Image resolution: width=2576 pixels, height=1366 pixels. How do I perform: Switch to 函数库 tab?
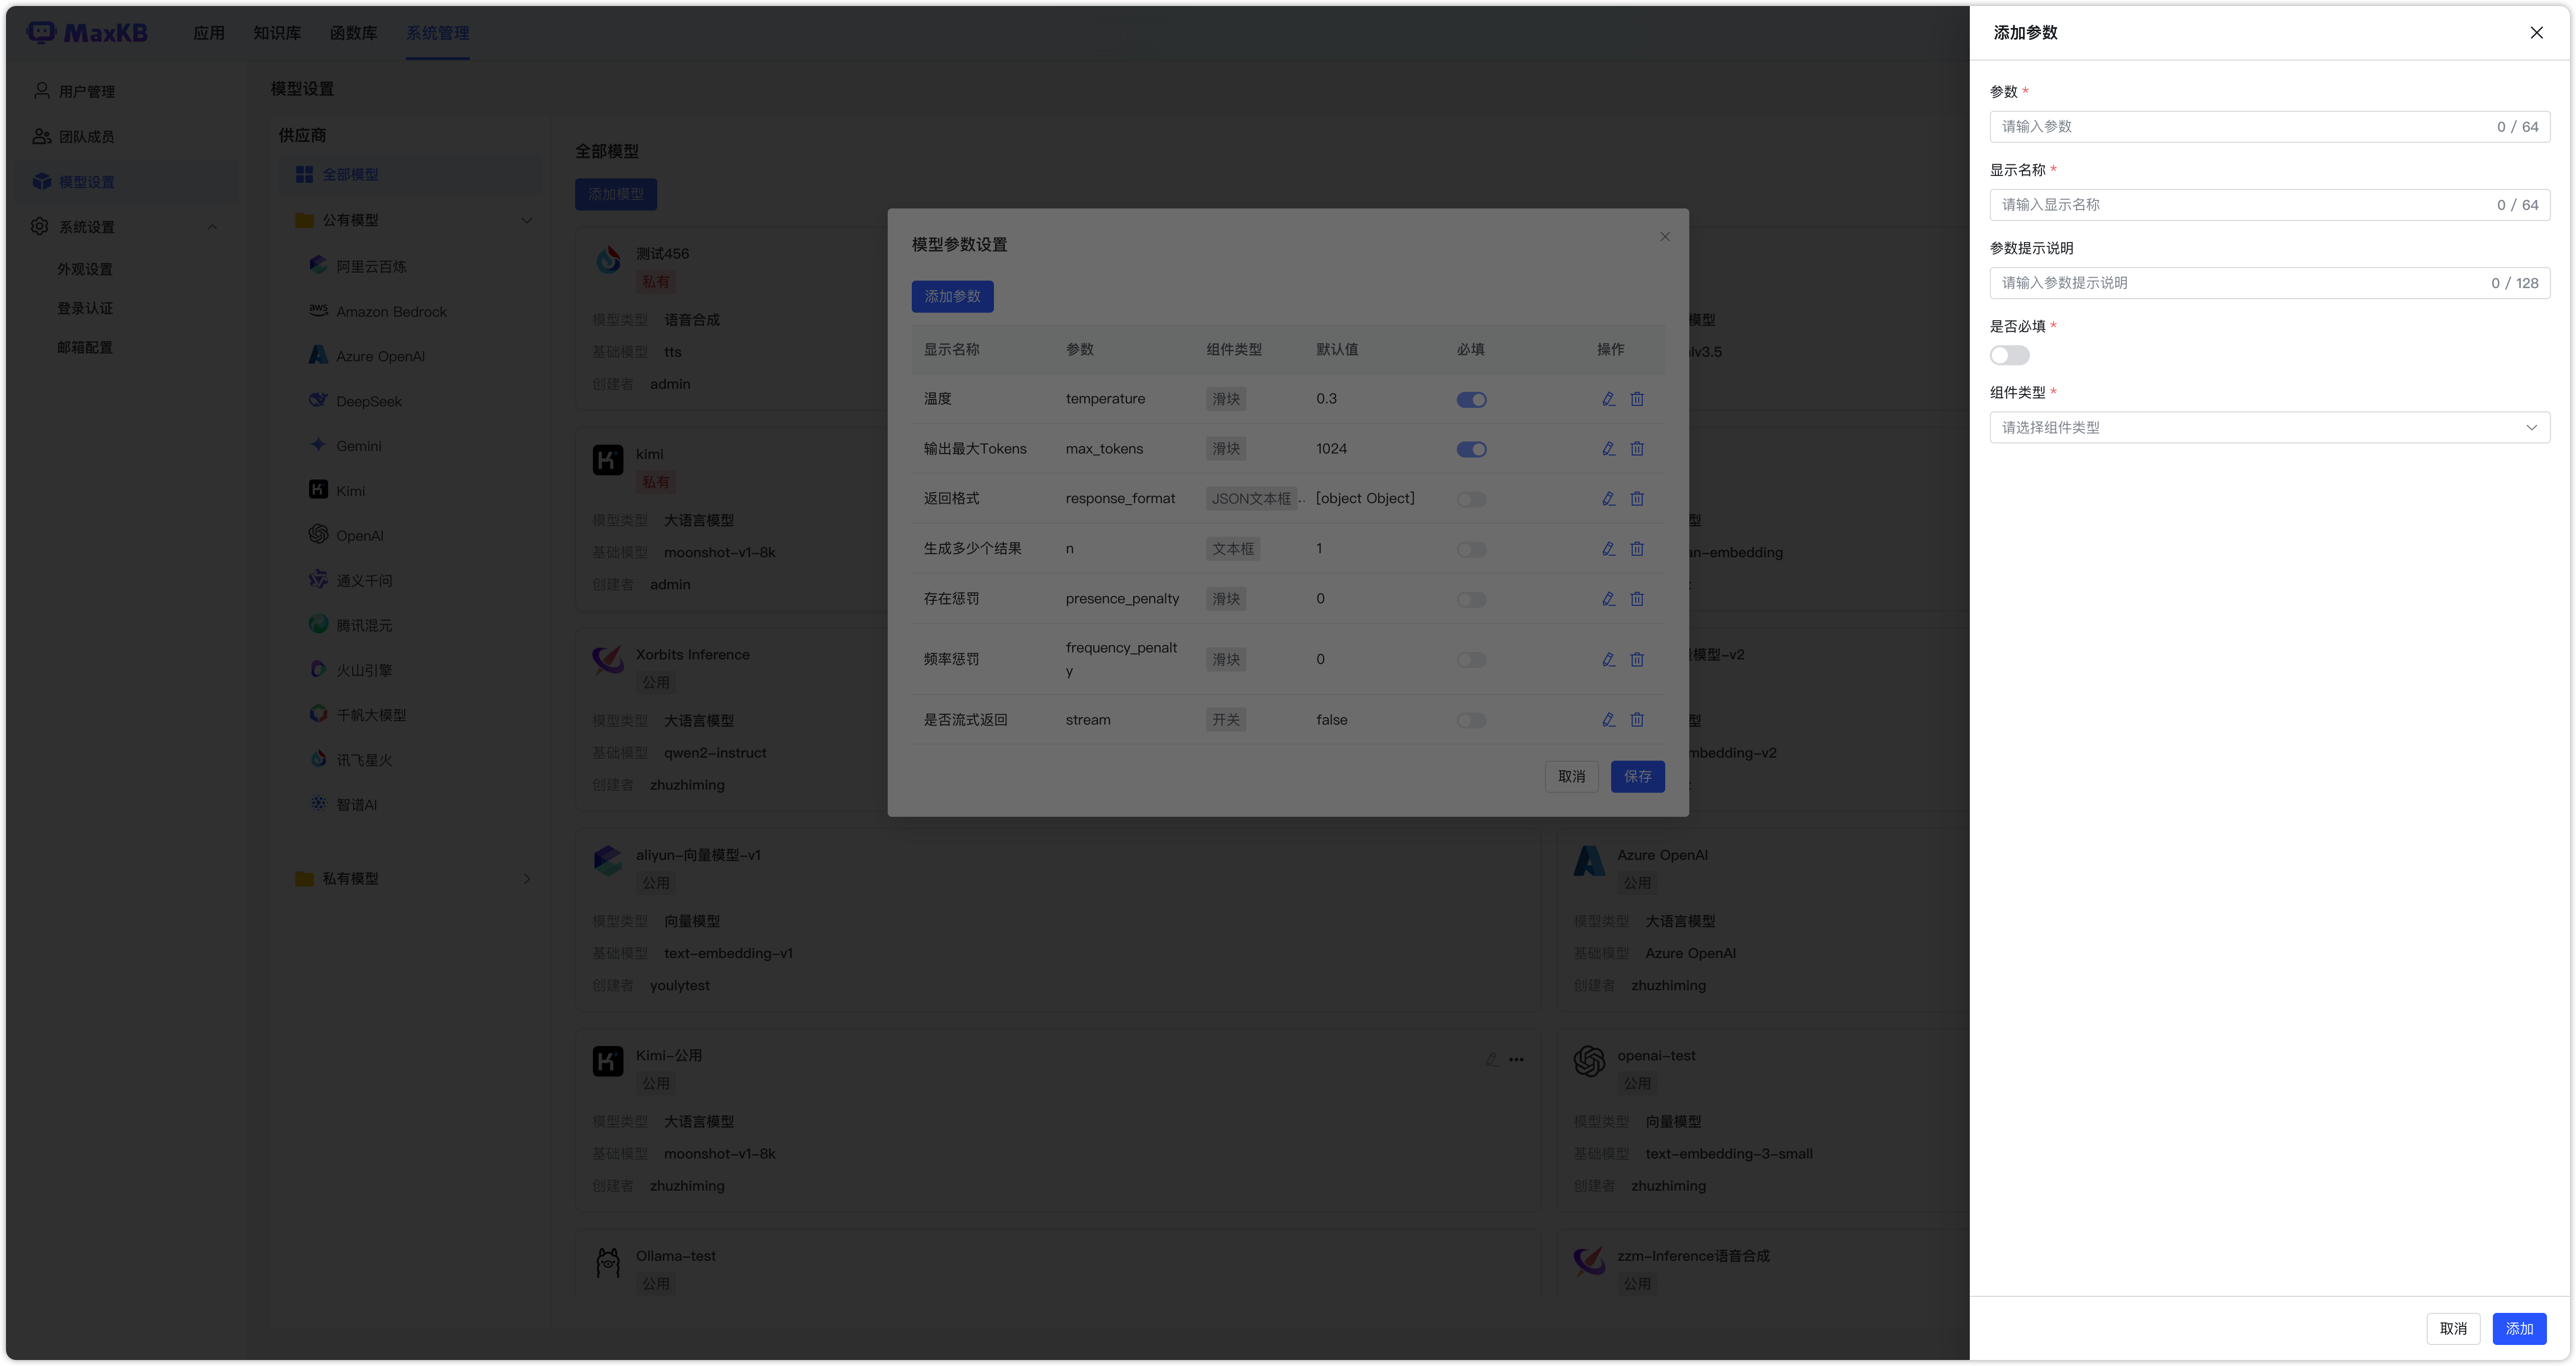point(353,33)
